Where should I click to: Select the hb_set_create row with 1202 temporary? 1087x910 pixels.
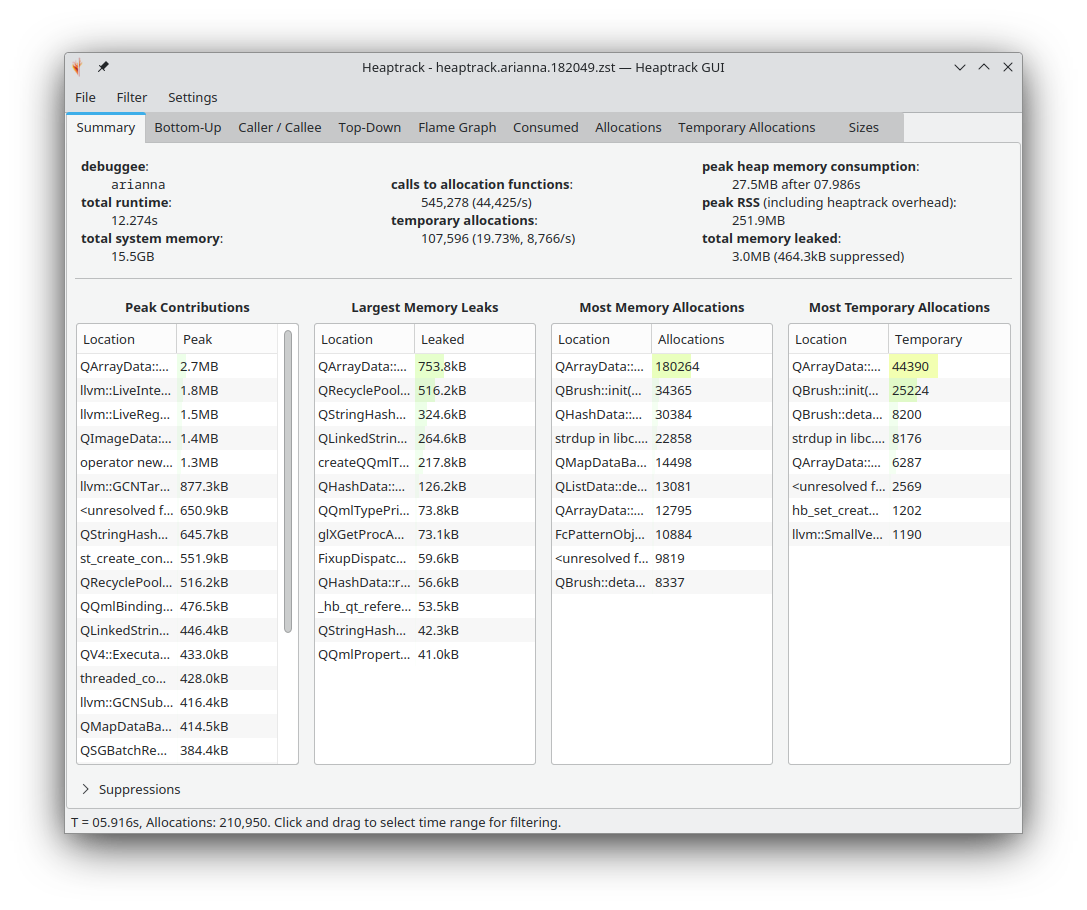click(898, 511)
